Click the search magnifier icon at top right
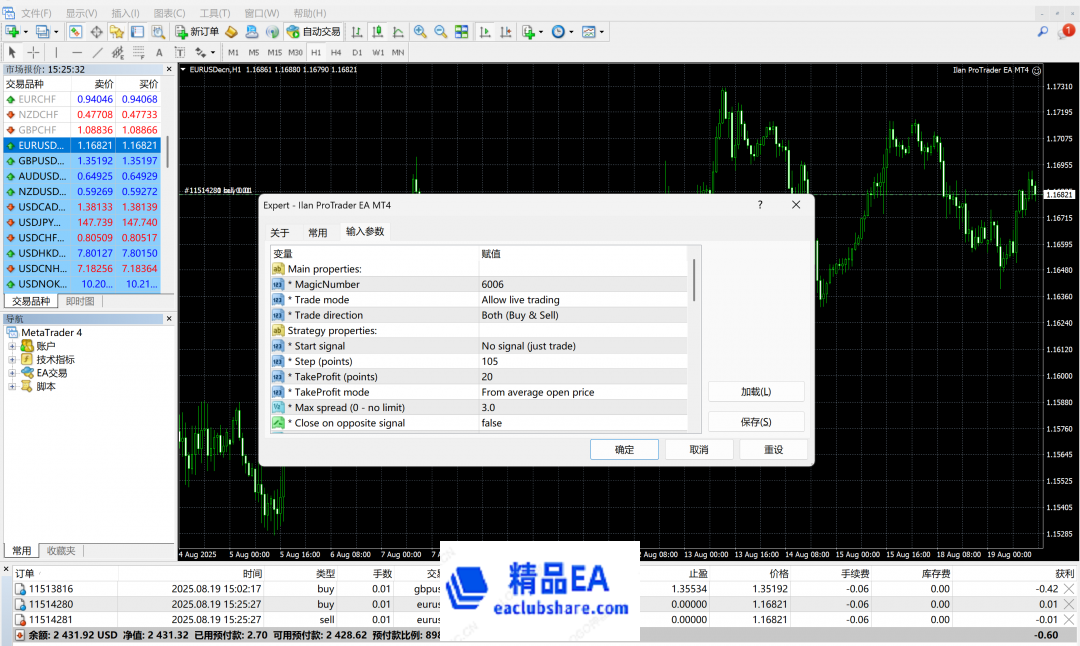Image resolution: width=1080 pixels, height=646 pixels. [x=1043, y=32]
